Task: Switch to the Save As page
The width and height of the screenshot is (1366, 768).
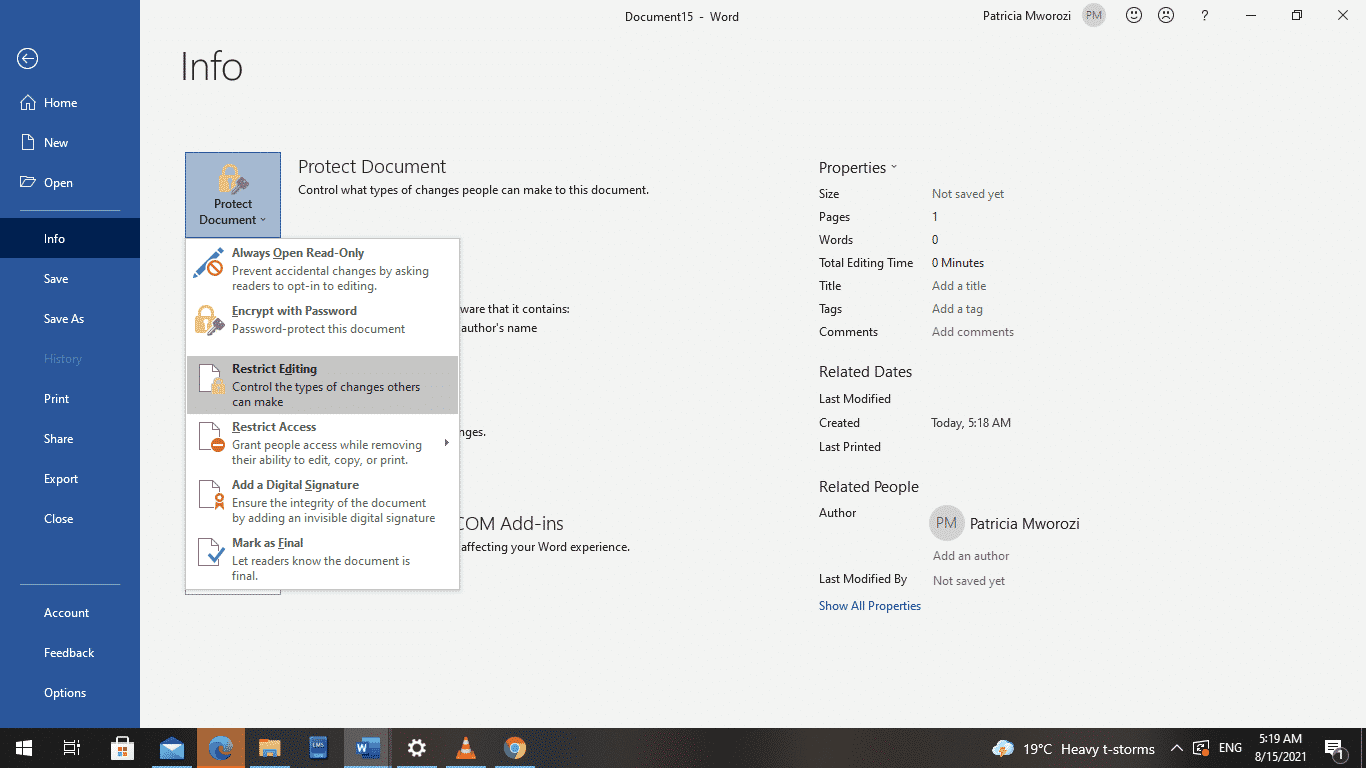Action: click(x=63, y=318)
